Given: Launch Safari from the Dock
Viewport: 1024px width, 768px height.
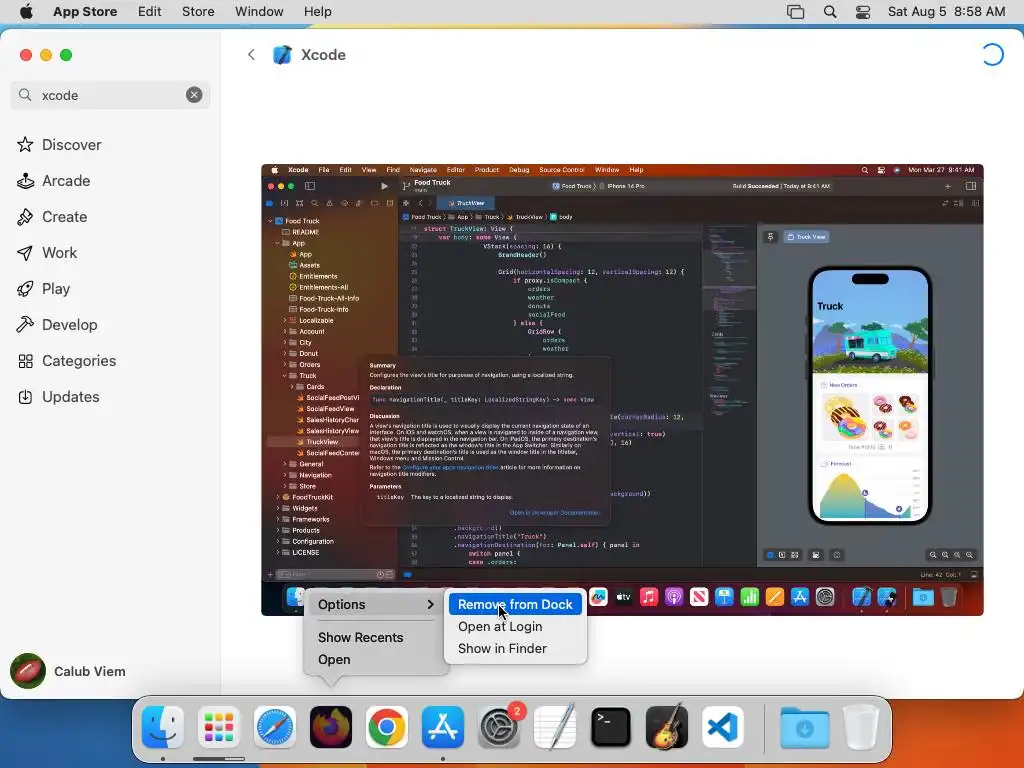Looking at the screenshot, I should [274, 727].
